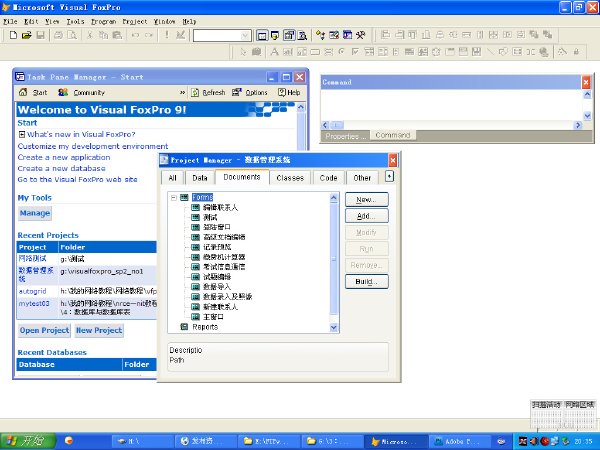The height and width of the screenshot is (450, 600).
Task: Click the Command window's Properties tab
Action: coord(345,136)
